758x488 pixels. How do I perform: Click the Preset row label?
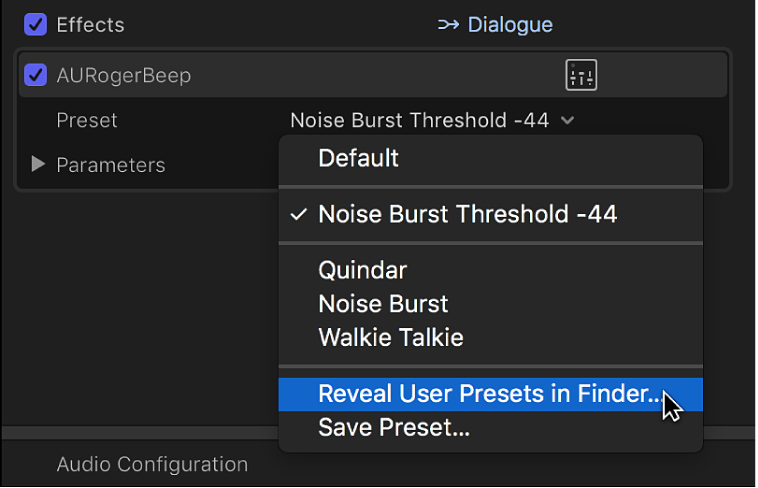[x=87, y=121]
